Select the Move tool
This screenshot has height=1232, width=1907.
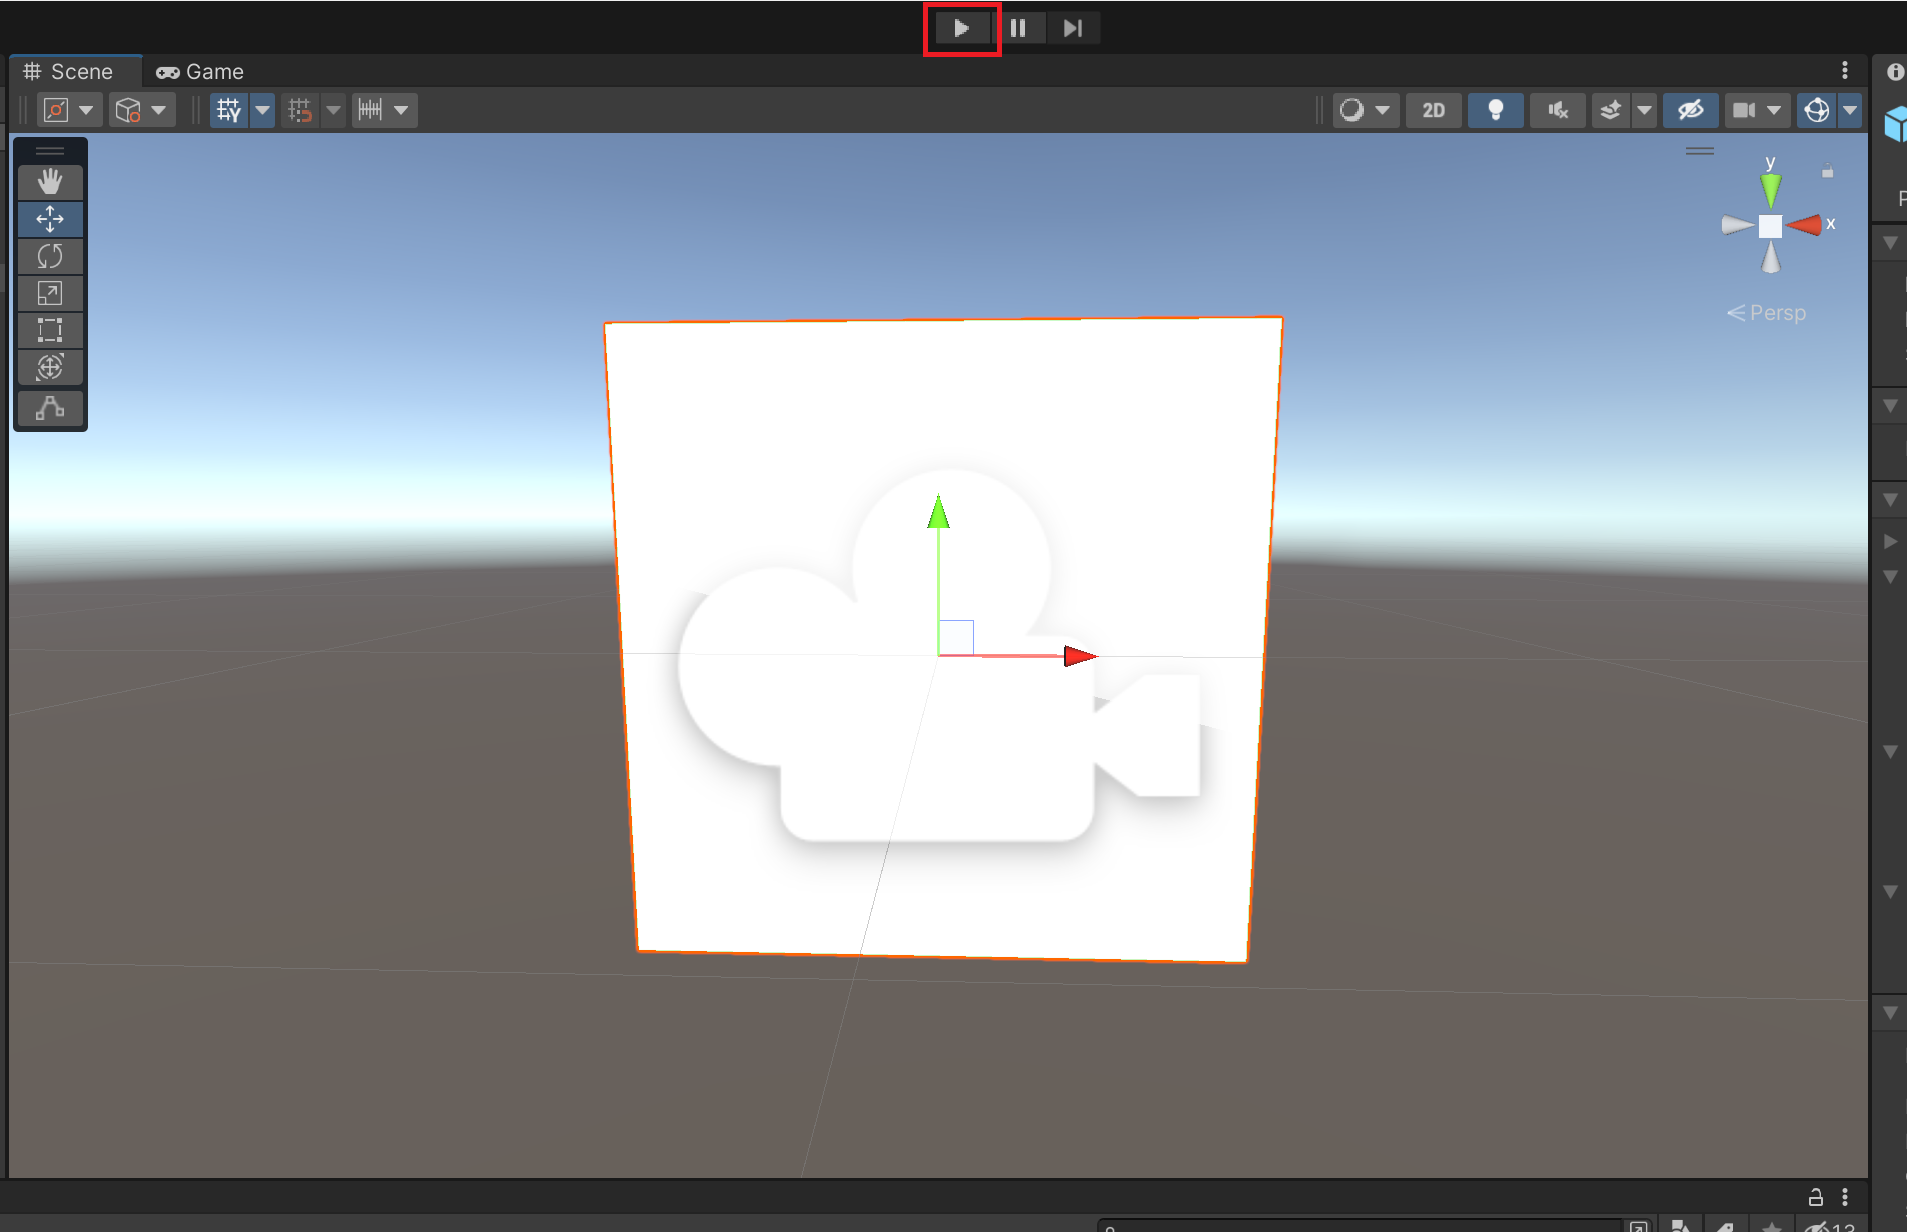(x=50, y=218)
